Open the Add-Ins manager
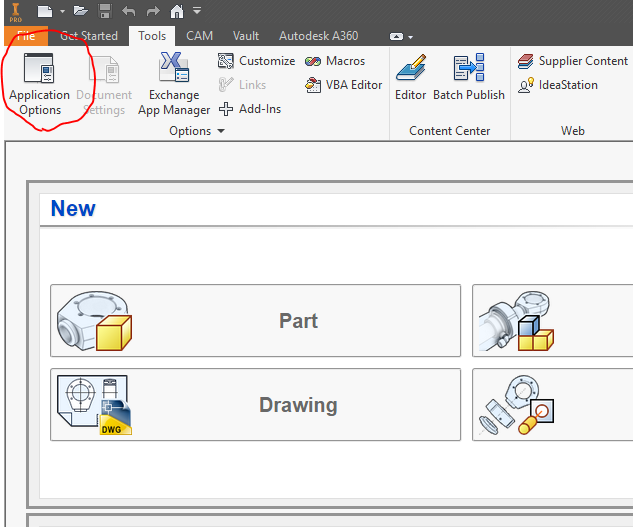633x527 pixels. pos(250,109)
